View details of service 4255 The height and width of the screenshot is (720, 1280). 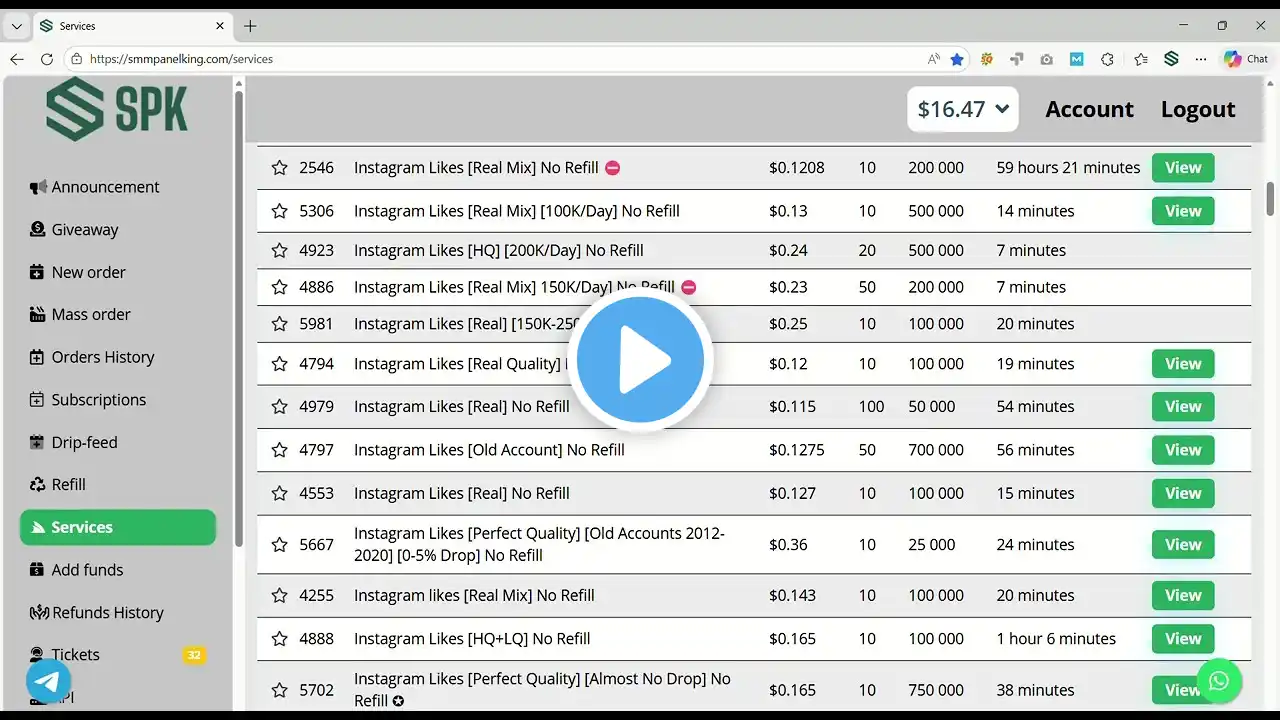[1183, 596]
